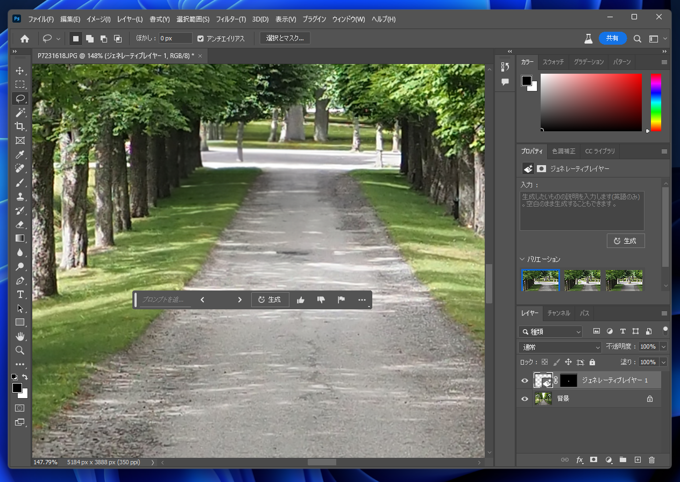Click the thumbs-up icon on generative bar
Screen dimensions: 680x482
pyautogui.click(x=301, y=300)
